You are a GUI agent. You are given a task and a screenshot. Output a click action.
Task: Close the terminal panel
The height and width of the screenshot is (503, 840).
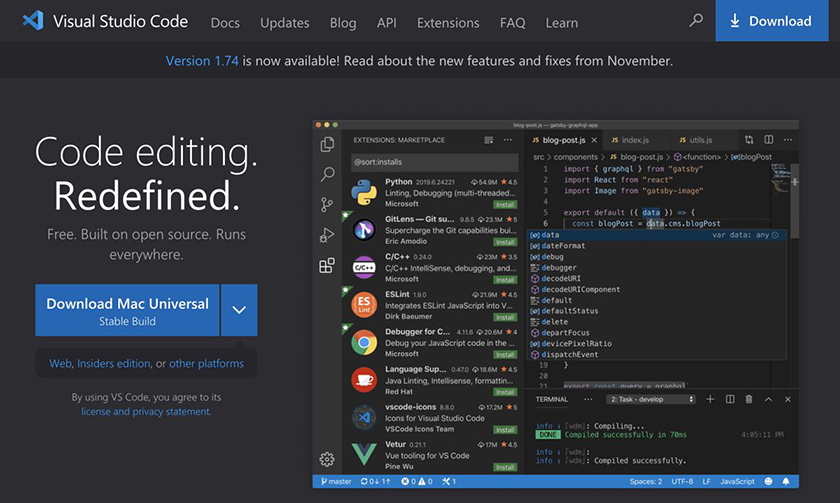click(788, 400)
